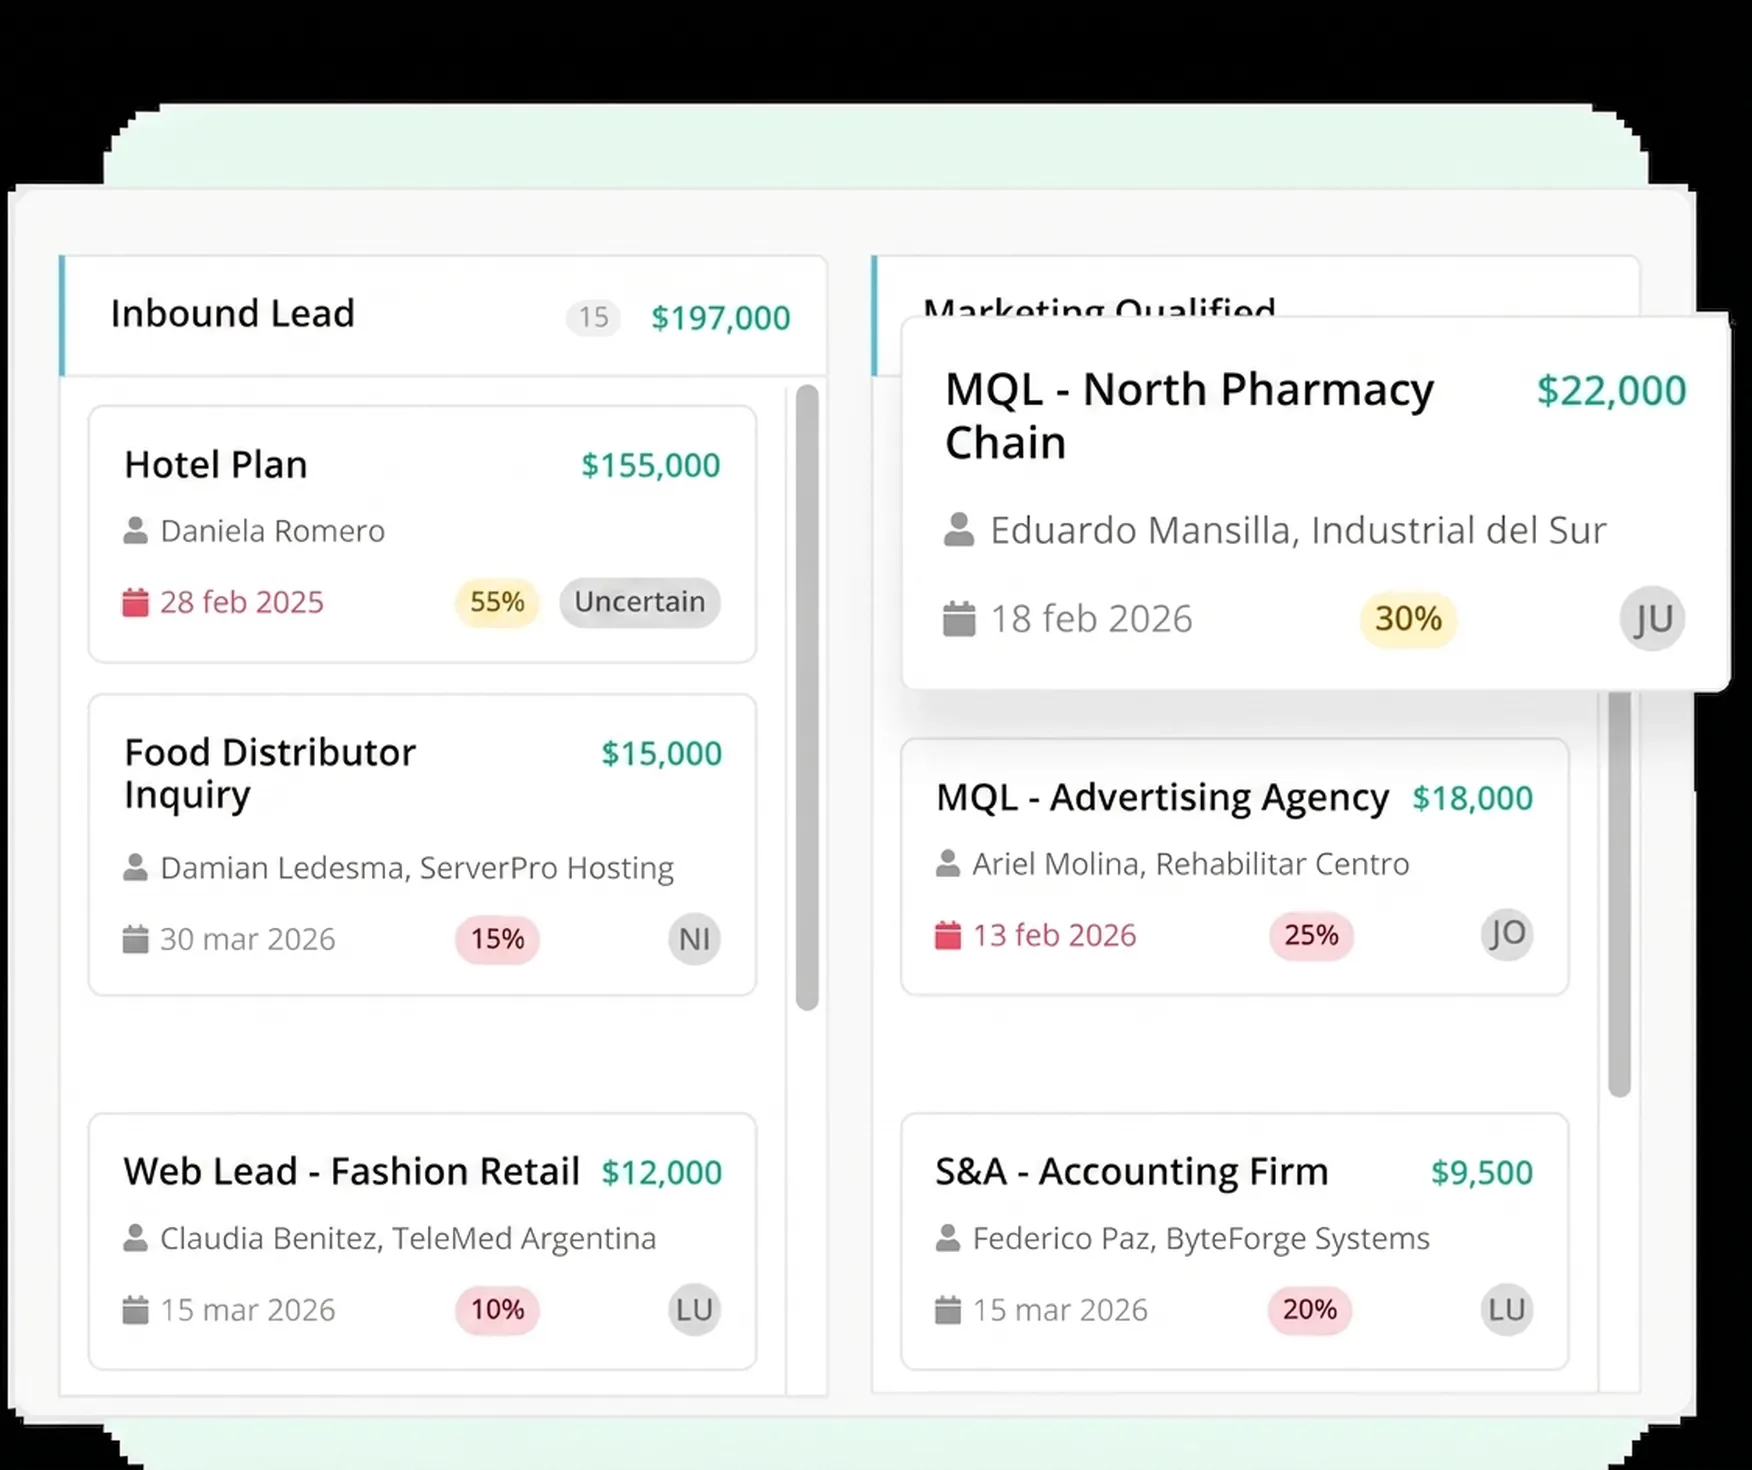Click the calendar icon beside 18 feb 2026
This screenshot has height=1470, width=1752.
click(958, 619)
